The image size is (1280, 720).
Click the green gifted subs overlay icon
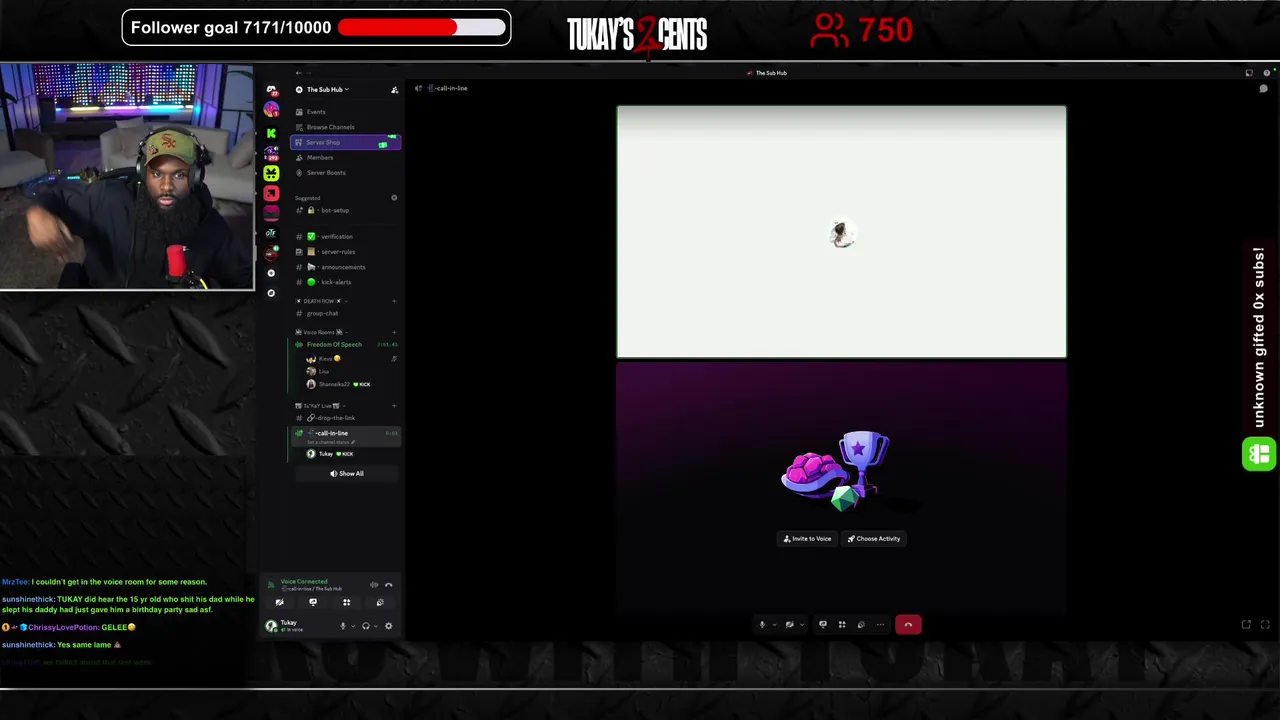[1259, 455]
